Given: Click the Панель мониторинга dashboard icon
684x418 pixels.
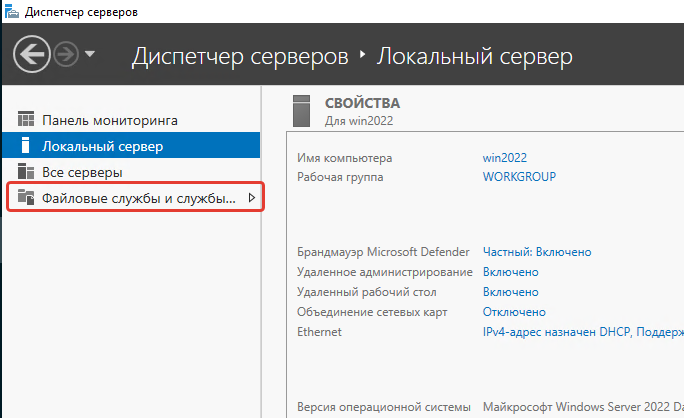Looking at the screenshot, I should pyautogui.click(x=26, y=120).
